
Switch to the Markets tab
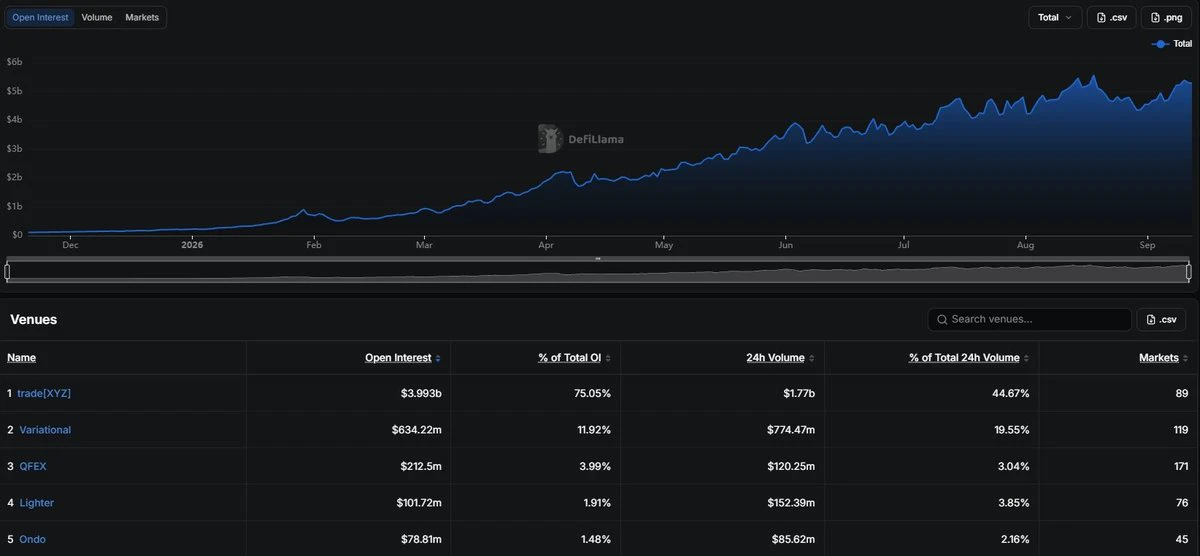142,17
